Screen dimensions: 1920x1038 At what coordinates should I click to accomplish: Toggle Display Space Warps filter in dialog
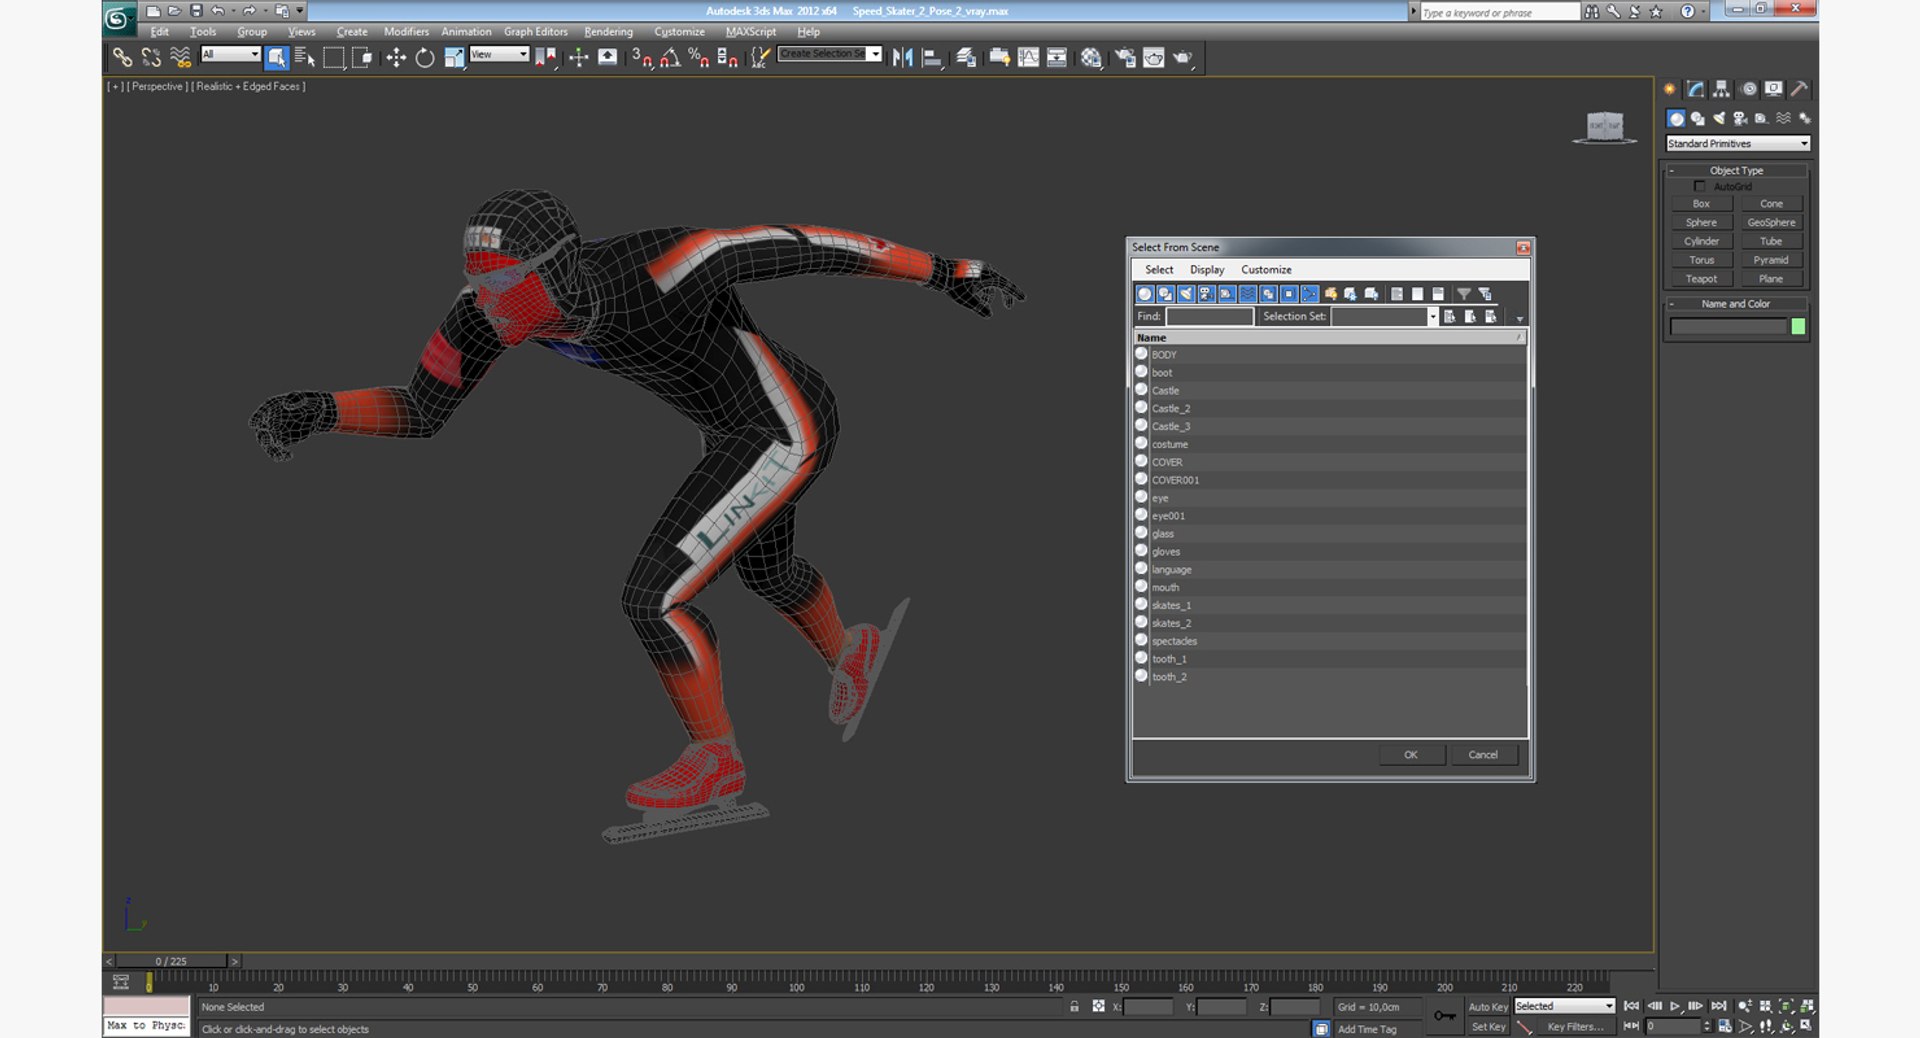[x=1248, y=294]
